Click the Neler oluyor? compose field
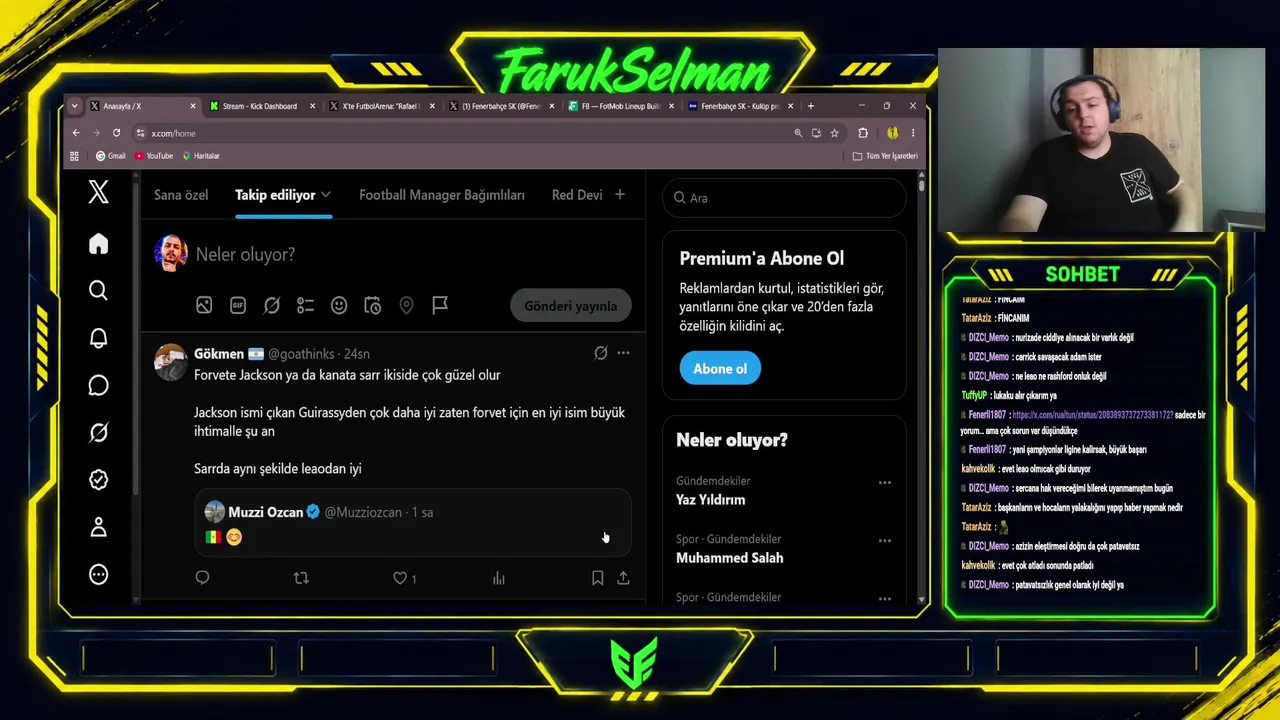This screenshot has width=1280, height=720. [x=412, y=254]
